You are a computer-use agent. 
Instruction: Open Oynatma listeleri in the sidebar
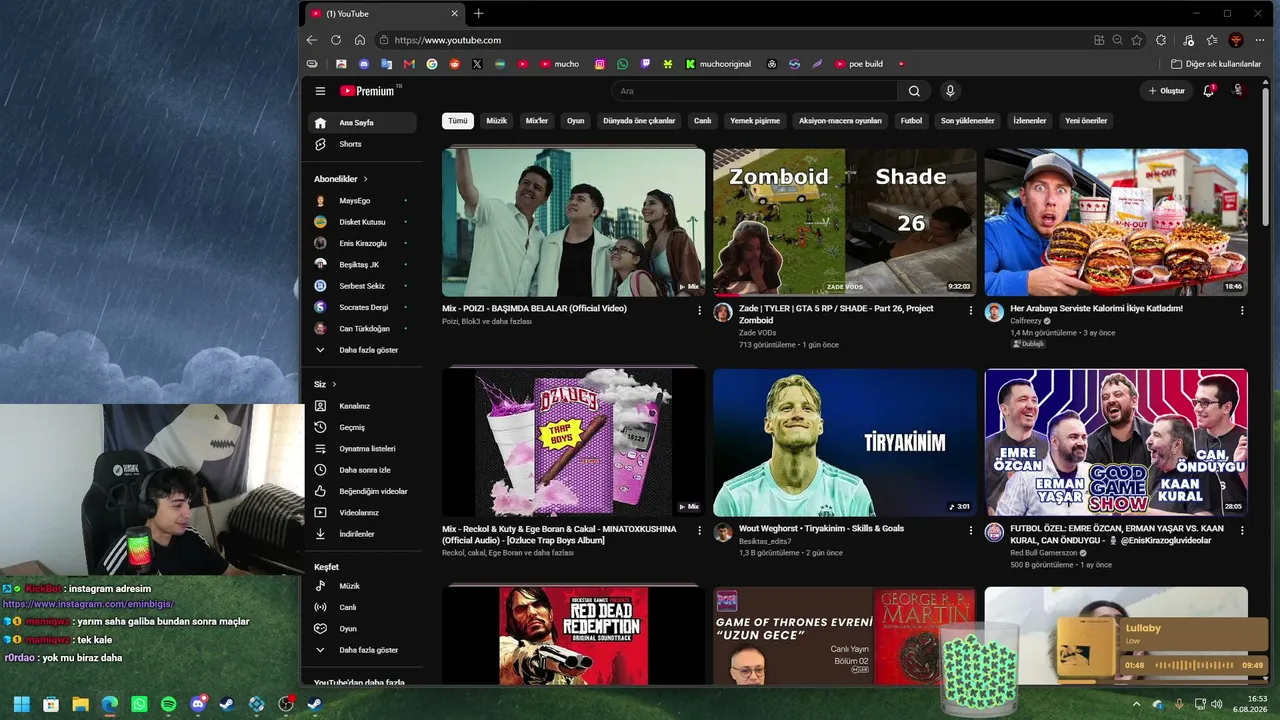coord(363,449)
